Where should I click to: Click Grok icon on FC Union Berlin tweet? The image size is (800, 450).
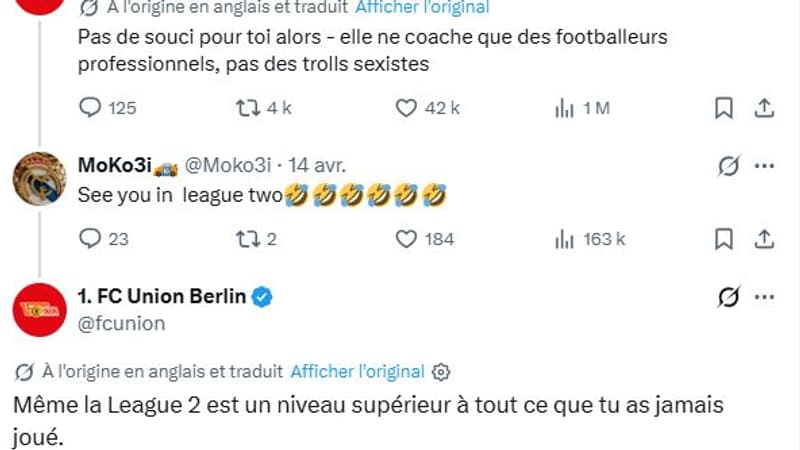[729, 297]
